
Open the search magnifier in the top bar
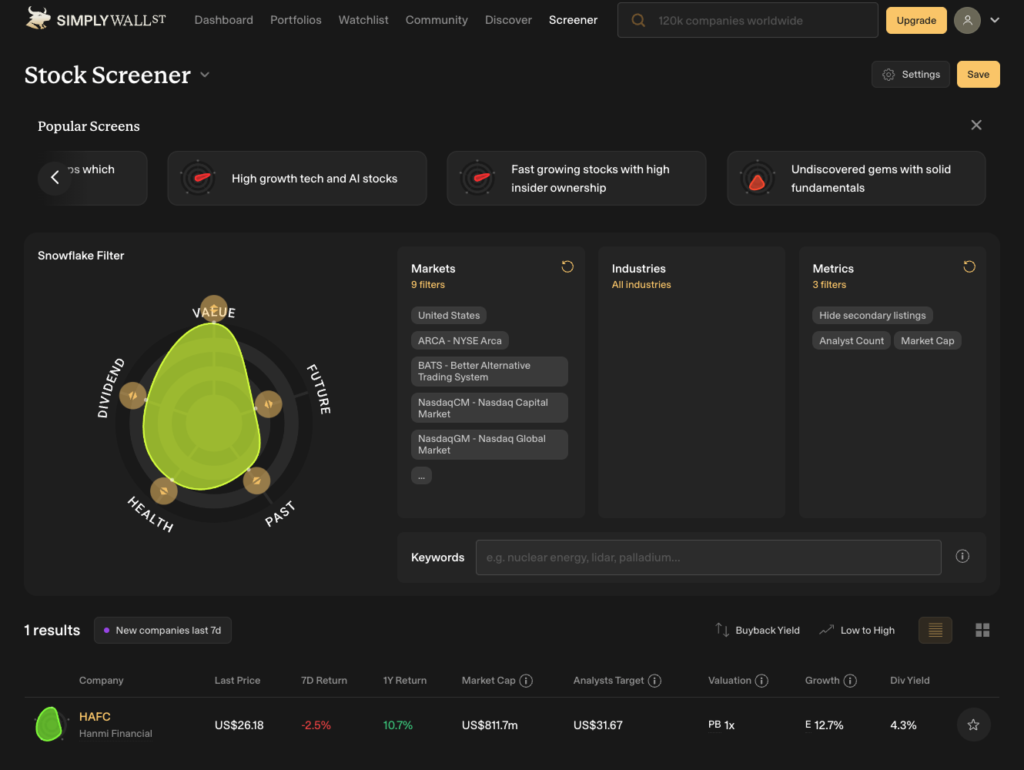pos(638,19)
